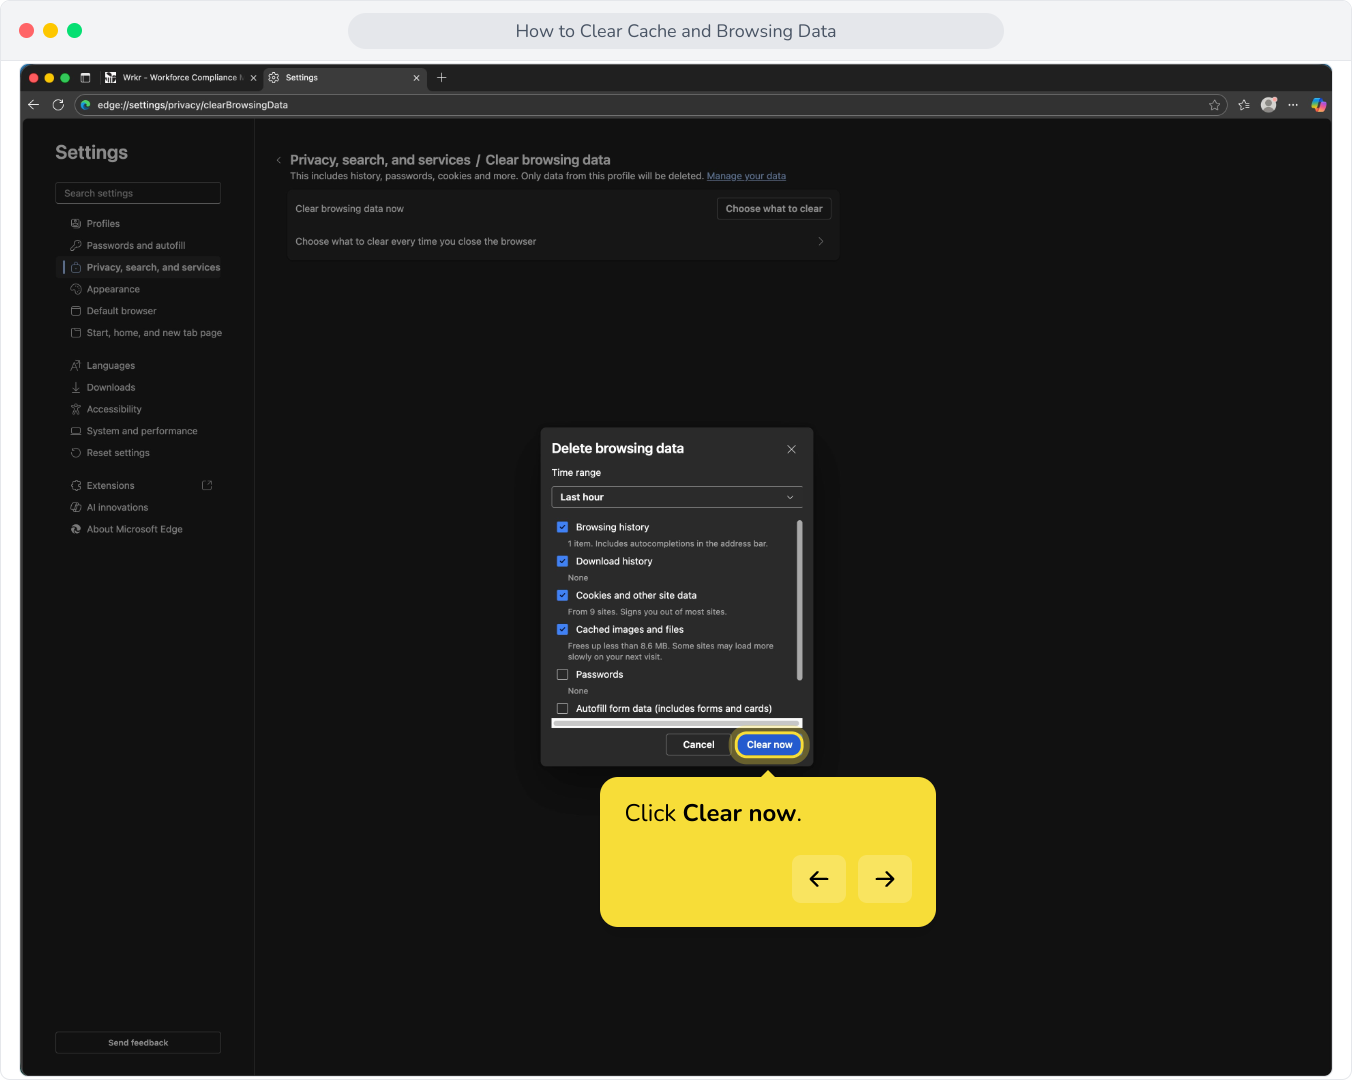Open the Copilot icon
1352x1080 pixels.
click(1319, 104)
